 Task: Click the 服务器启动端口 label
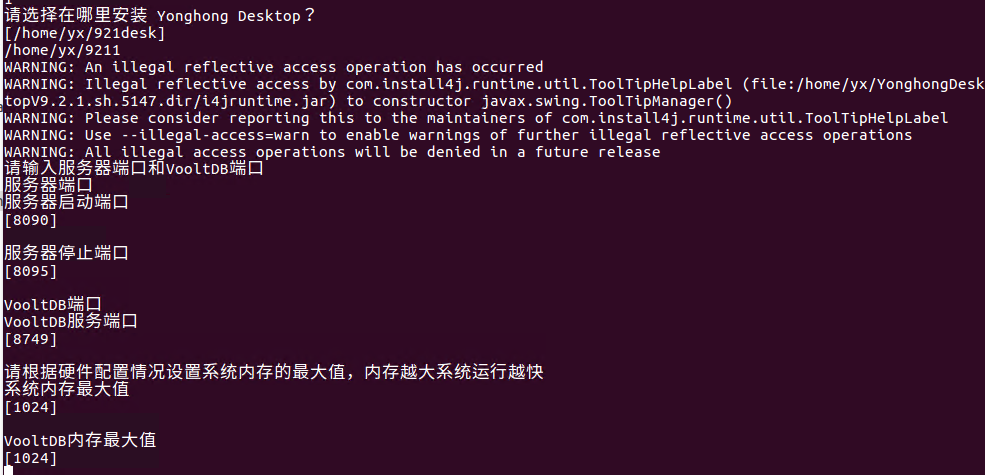[x=66, y=203]
